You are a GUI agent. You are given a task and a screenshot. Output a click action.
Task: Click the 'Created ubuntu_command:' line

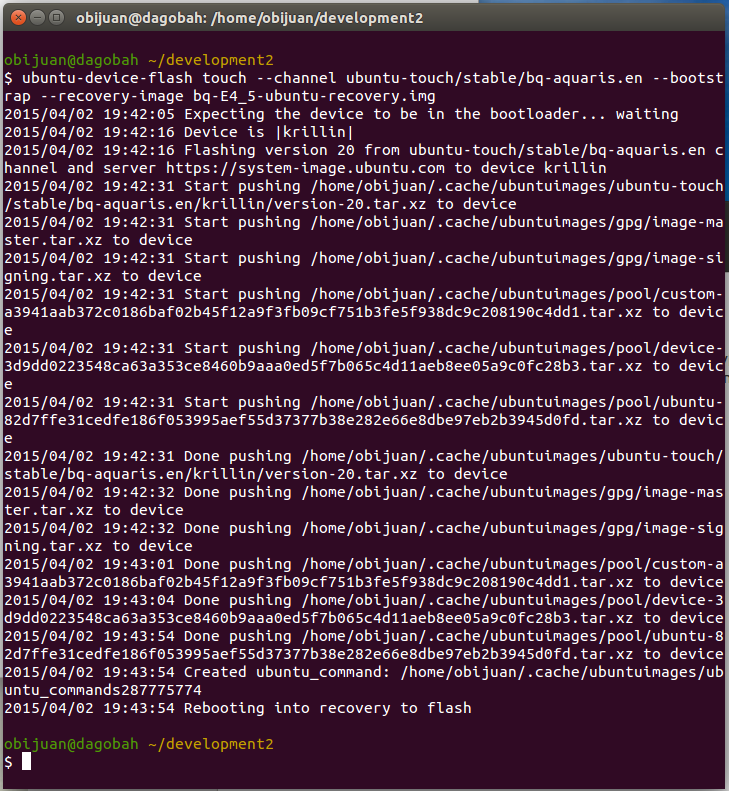364,672
